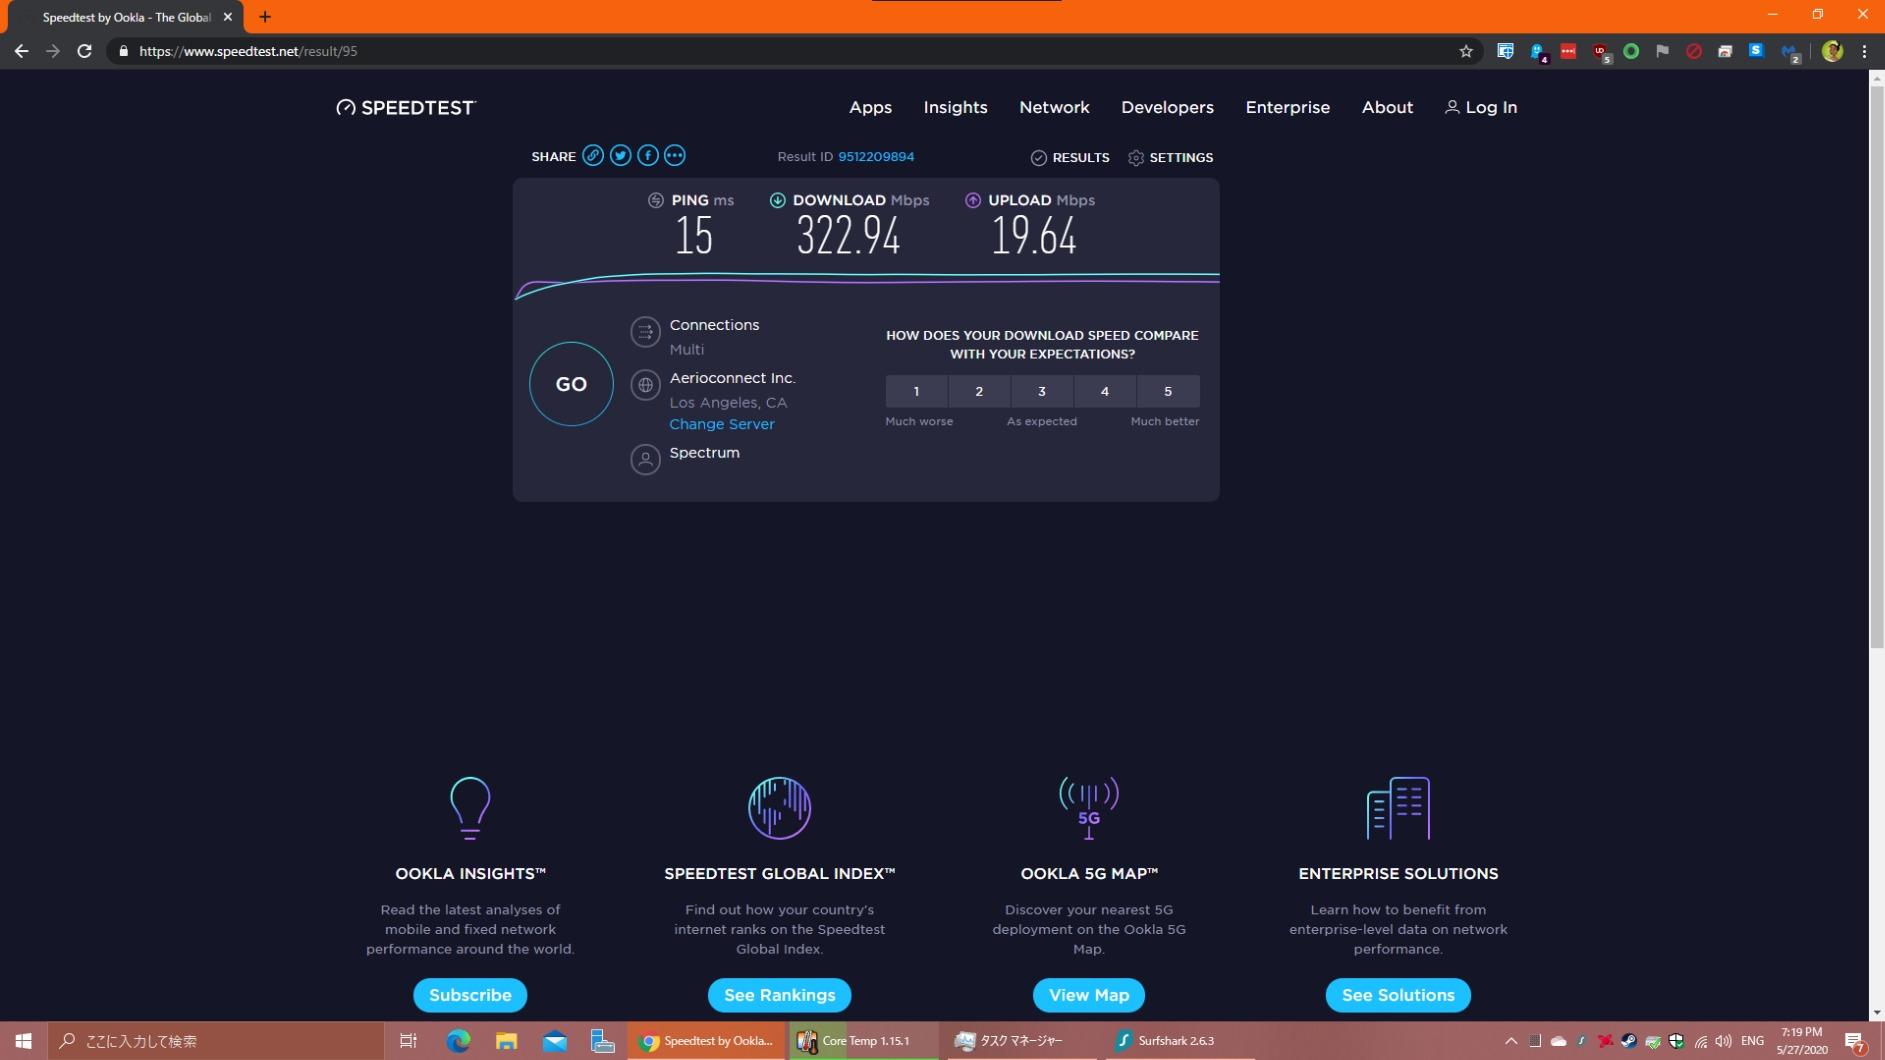Open the Network menu

[1054, 107]
